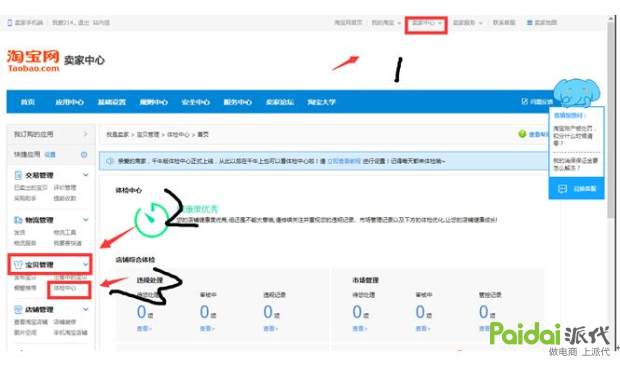The height and width of the screenshot is (366, 620).
Task: Collapse the 交易管理 section chevron
Action: pos(85,175)
